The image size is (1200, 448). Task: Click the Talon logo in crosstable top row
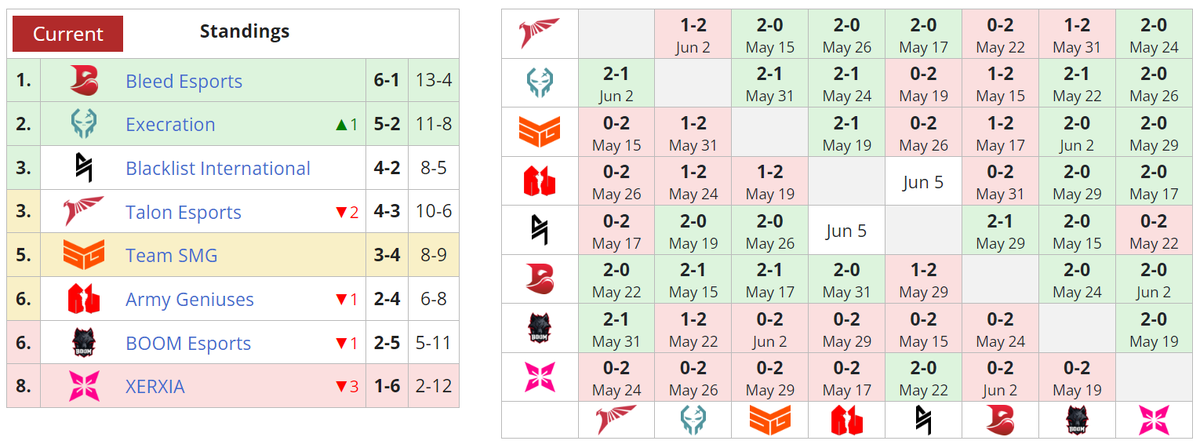point(539,33)
